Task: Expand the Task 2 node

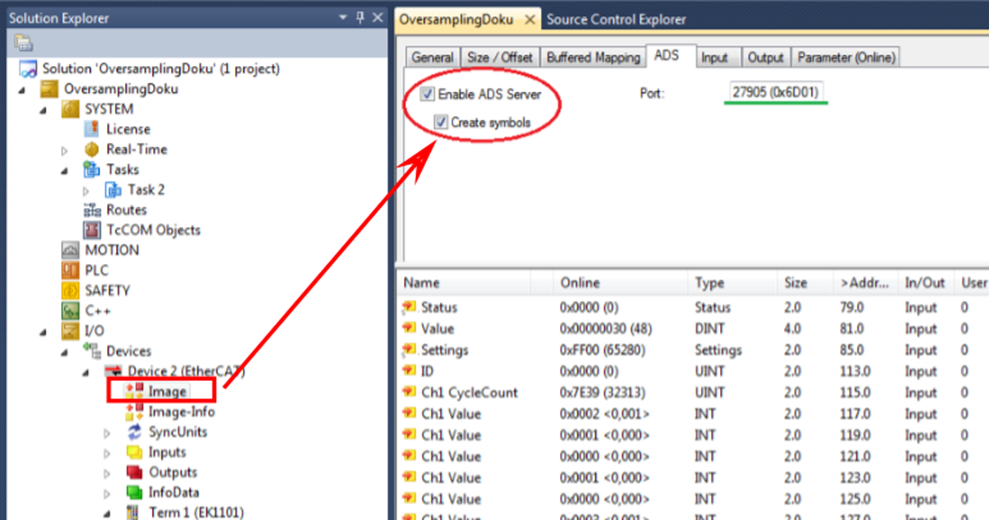Action: click(86, 190)
